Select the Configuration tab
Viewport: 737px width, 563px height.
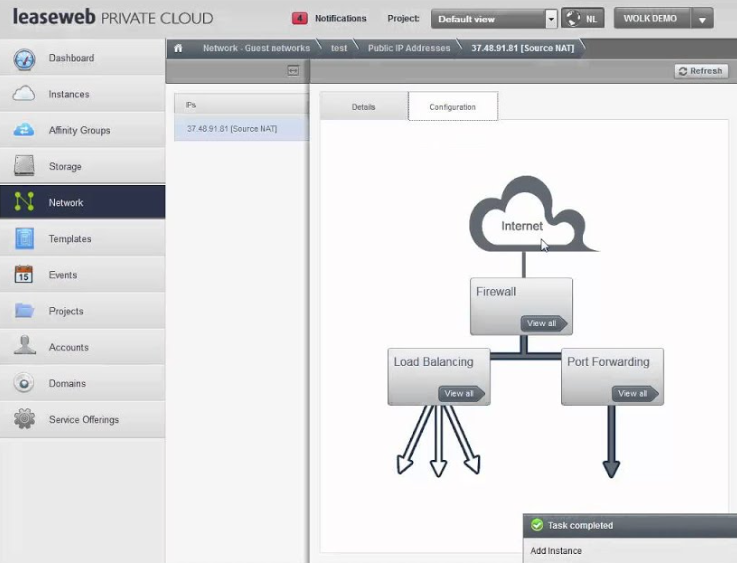452,107
